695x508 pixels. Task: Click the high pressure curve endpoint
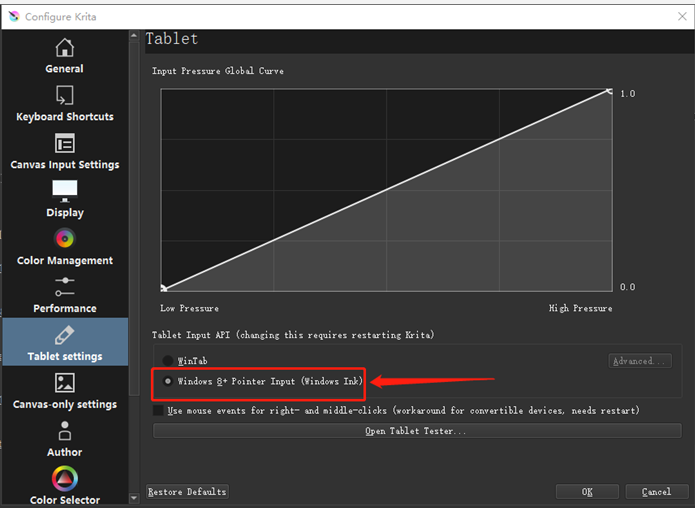pyautogui.click(x=609, y=91)
